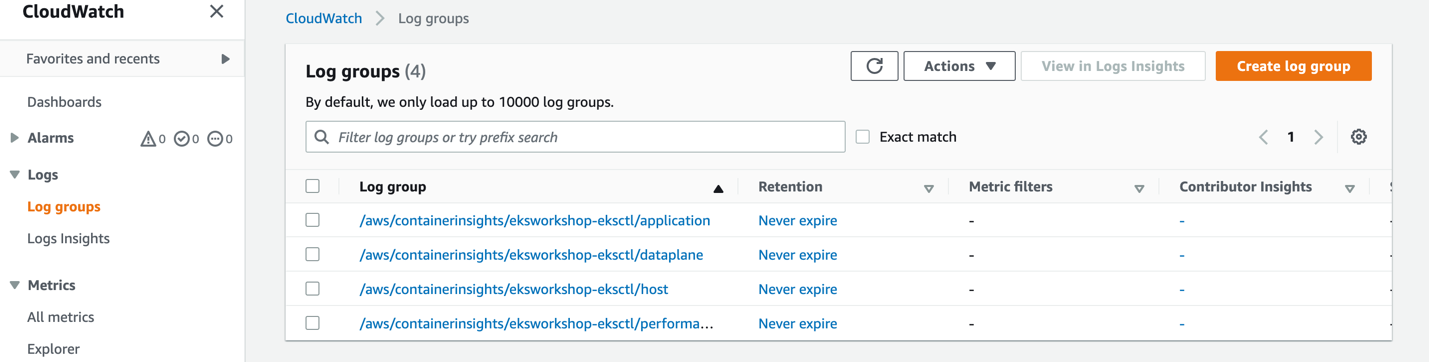1429x362 pixels.
Task: Focus the filter log groups search field
Action: coord(575,137)
